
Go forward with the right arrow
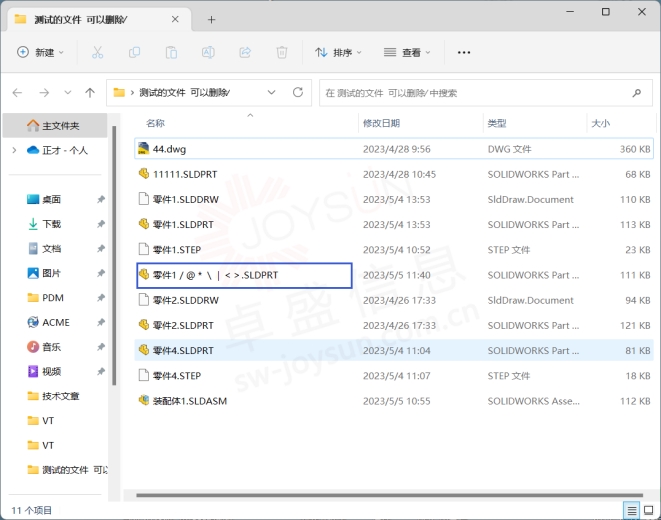point(44,92)
